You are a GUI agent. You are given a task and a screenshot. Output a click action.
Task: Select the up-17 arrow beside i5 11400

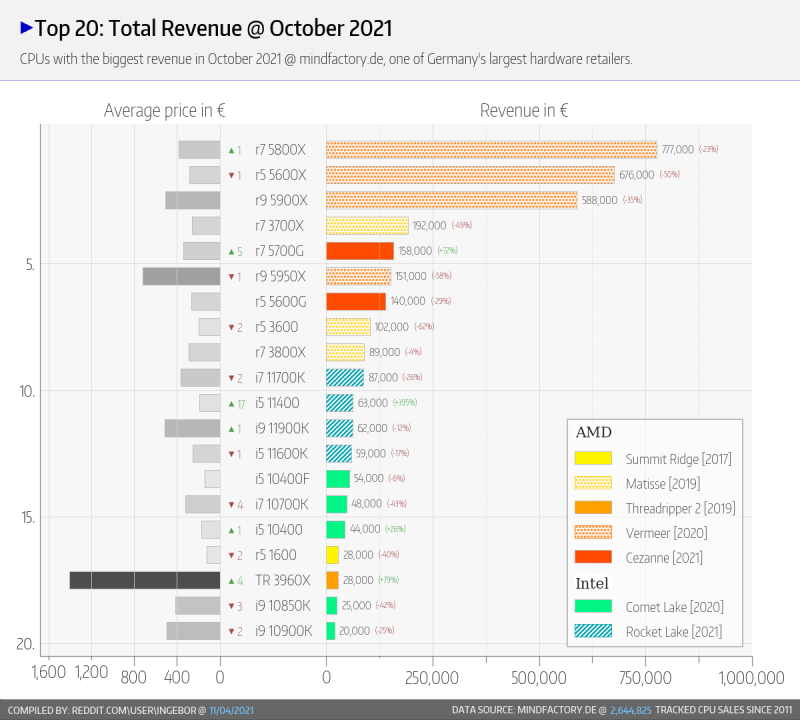tap(232, 404)
